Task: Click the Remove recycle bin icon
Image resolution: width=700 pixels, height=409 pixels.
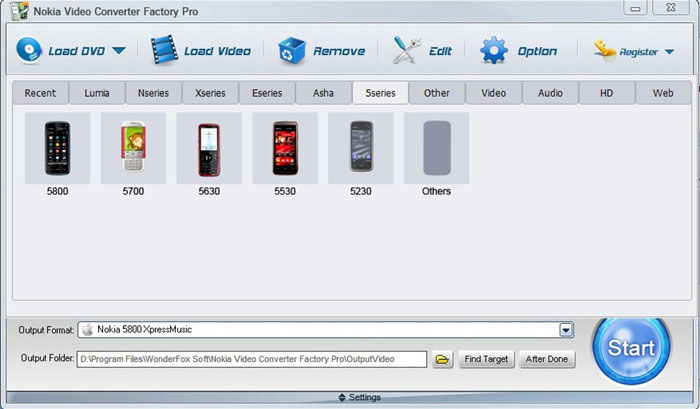Action: [x=292, y=51]
